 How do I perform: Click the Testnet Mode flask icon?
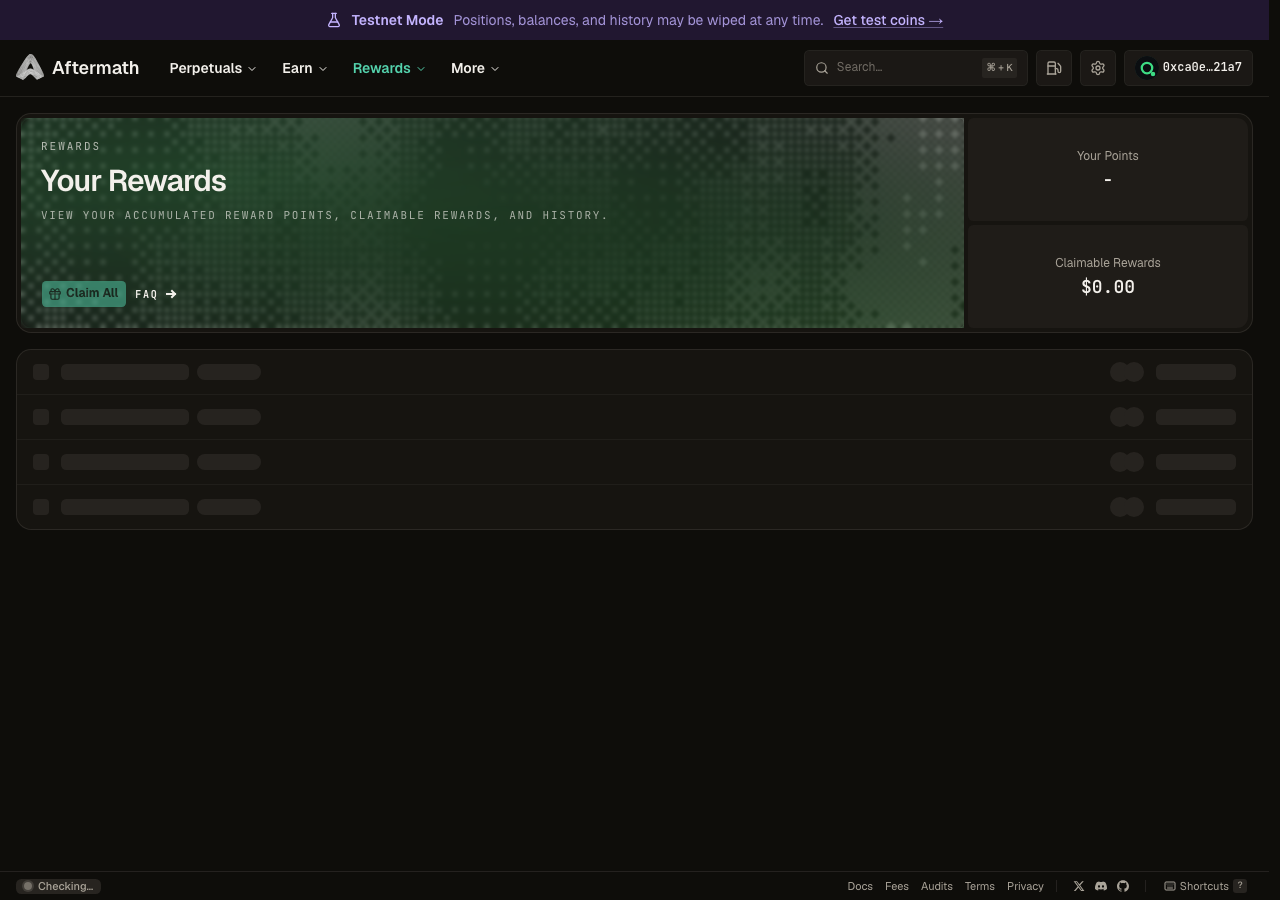[x=334, y=20]
